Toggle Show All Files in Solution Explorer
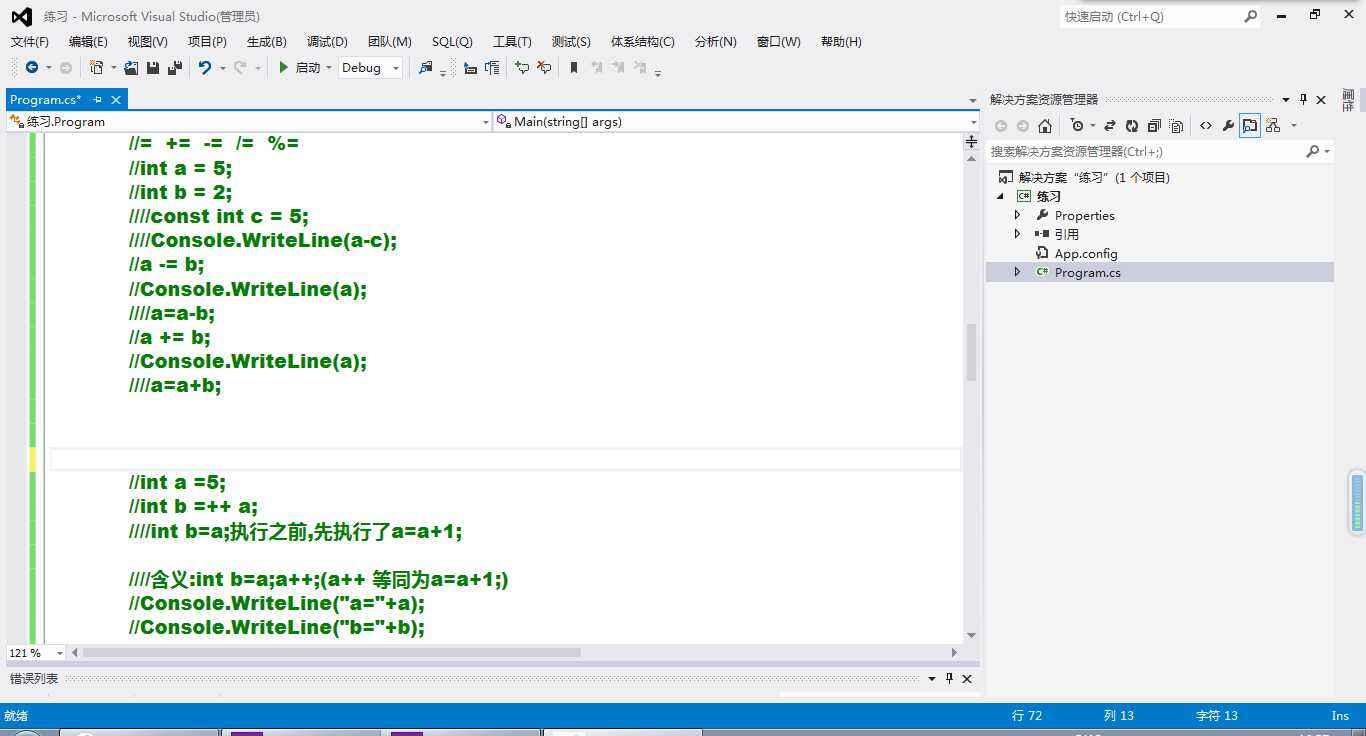The width and height of the screenshot is (1366, 736). (x=1176, y=125)
